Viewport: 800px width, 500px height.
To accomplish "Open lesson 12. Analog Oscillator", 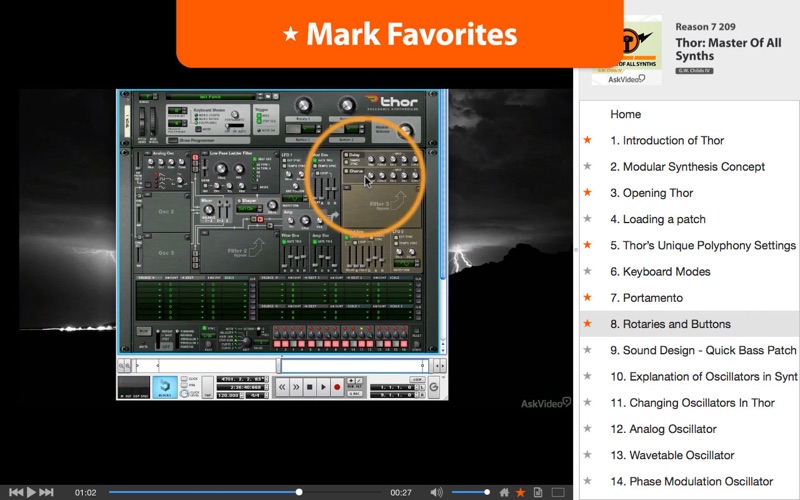I will point(663,429).
